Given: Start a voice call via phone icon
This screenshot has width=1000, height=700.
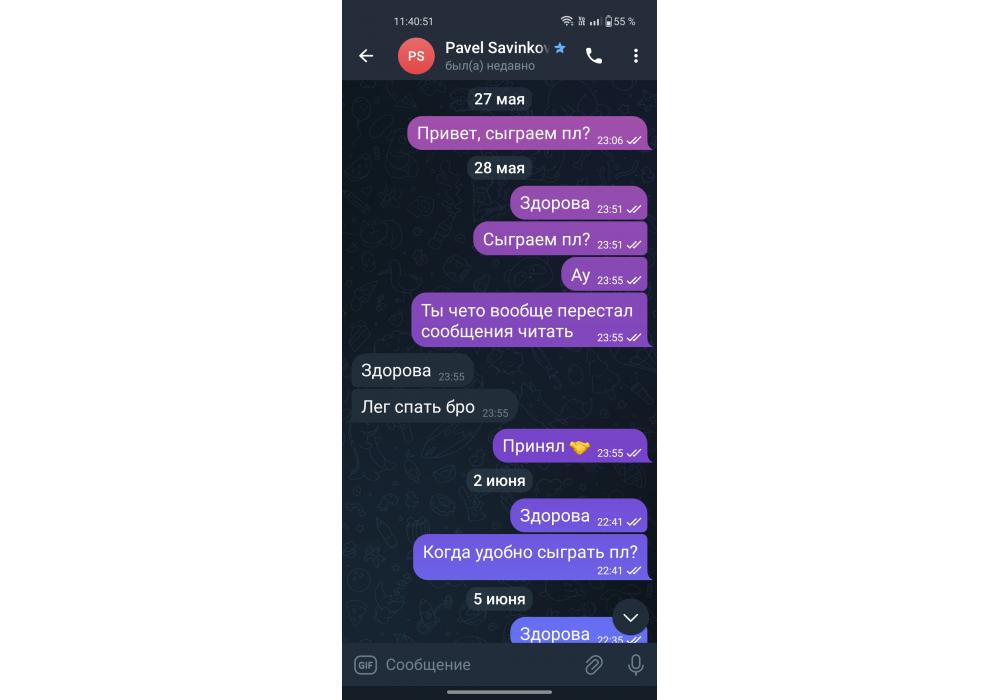Looking at the screenshot, I should coord(594,56).
